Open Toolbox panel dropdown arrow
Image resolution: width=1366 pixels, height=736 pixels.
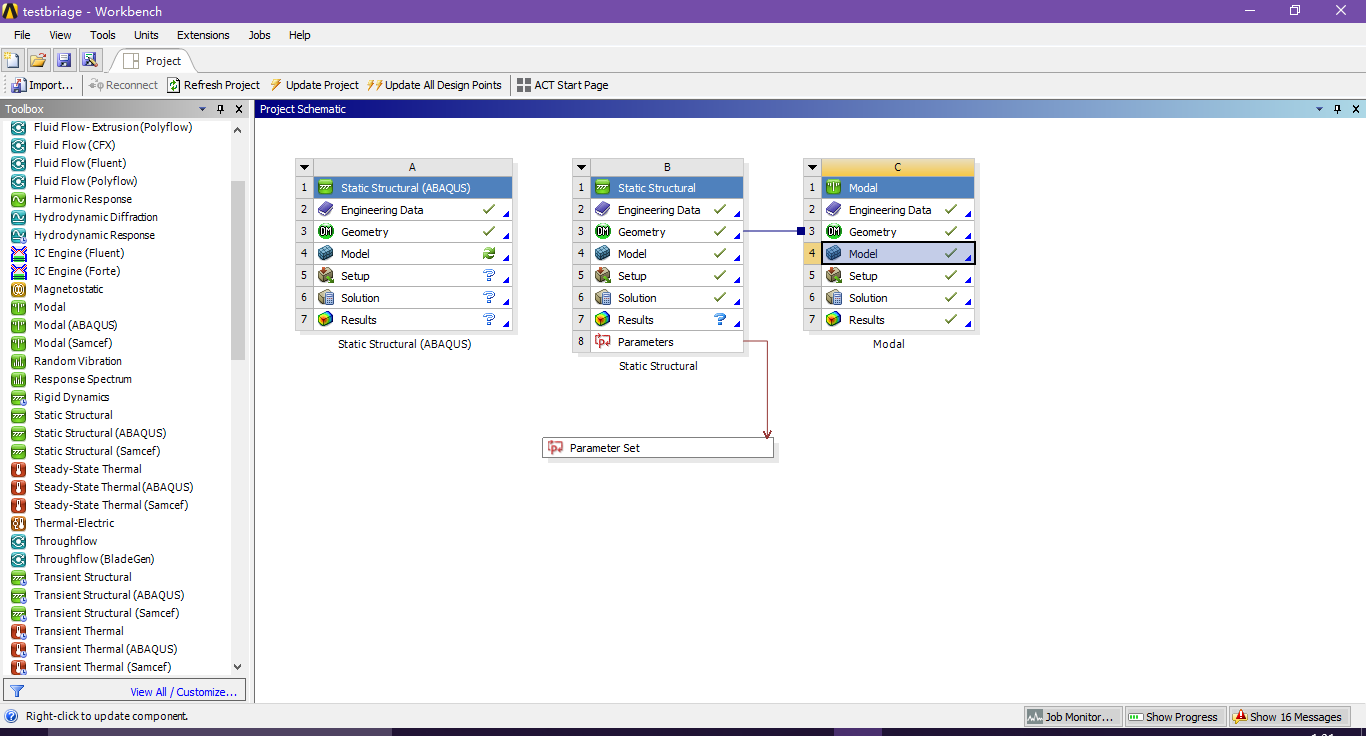point(203,109)
